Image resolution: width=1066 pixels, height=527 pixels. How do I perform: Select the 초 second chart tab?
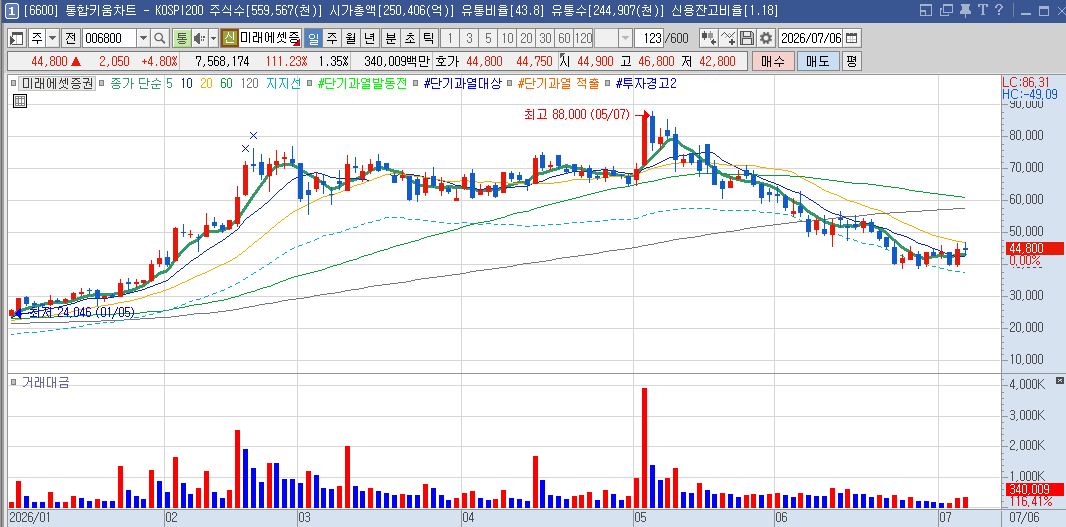pos(409,38)
